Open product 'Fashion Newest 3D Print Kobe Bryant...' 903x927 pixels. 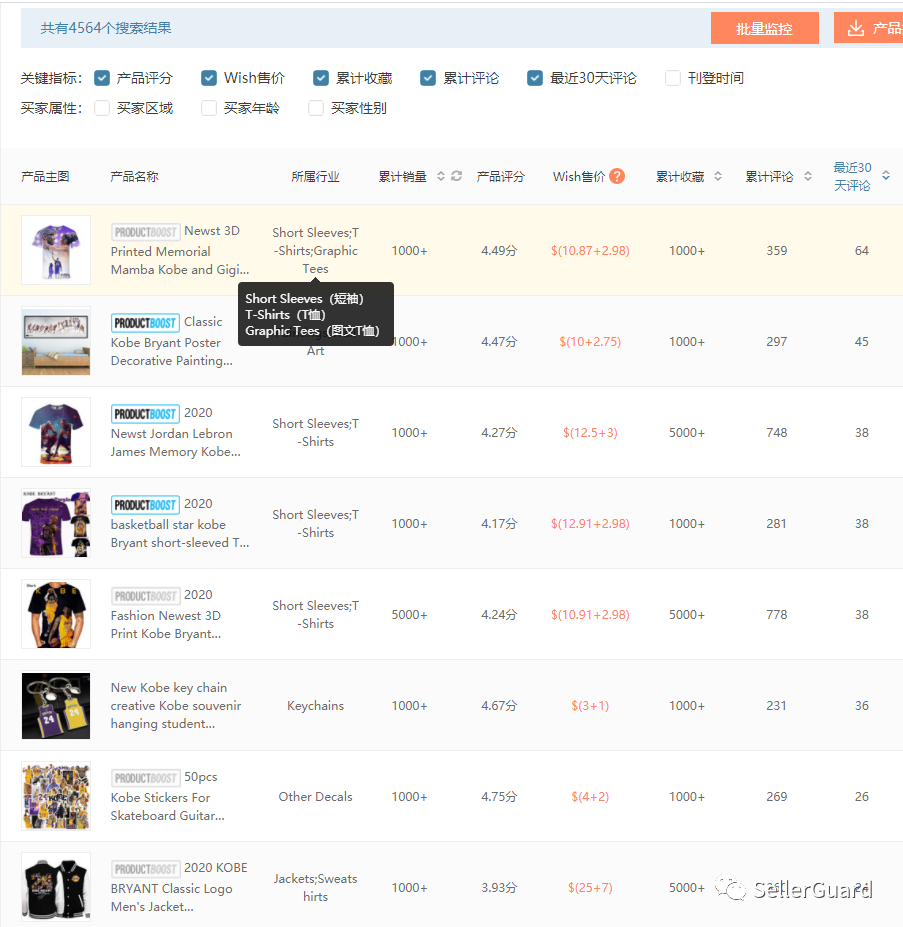pos(166,625)
